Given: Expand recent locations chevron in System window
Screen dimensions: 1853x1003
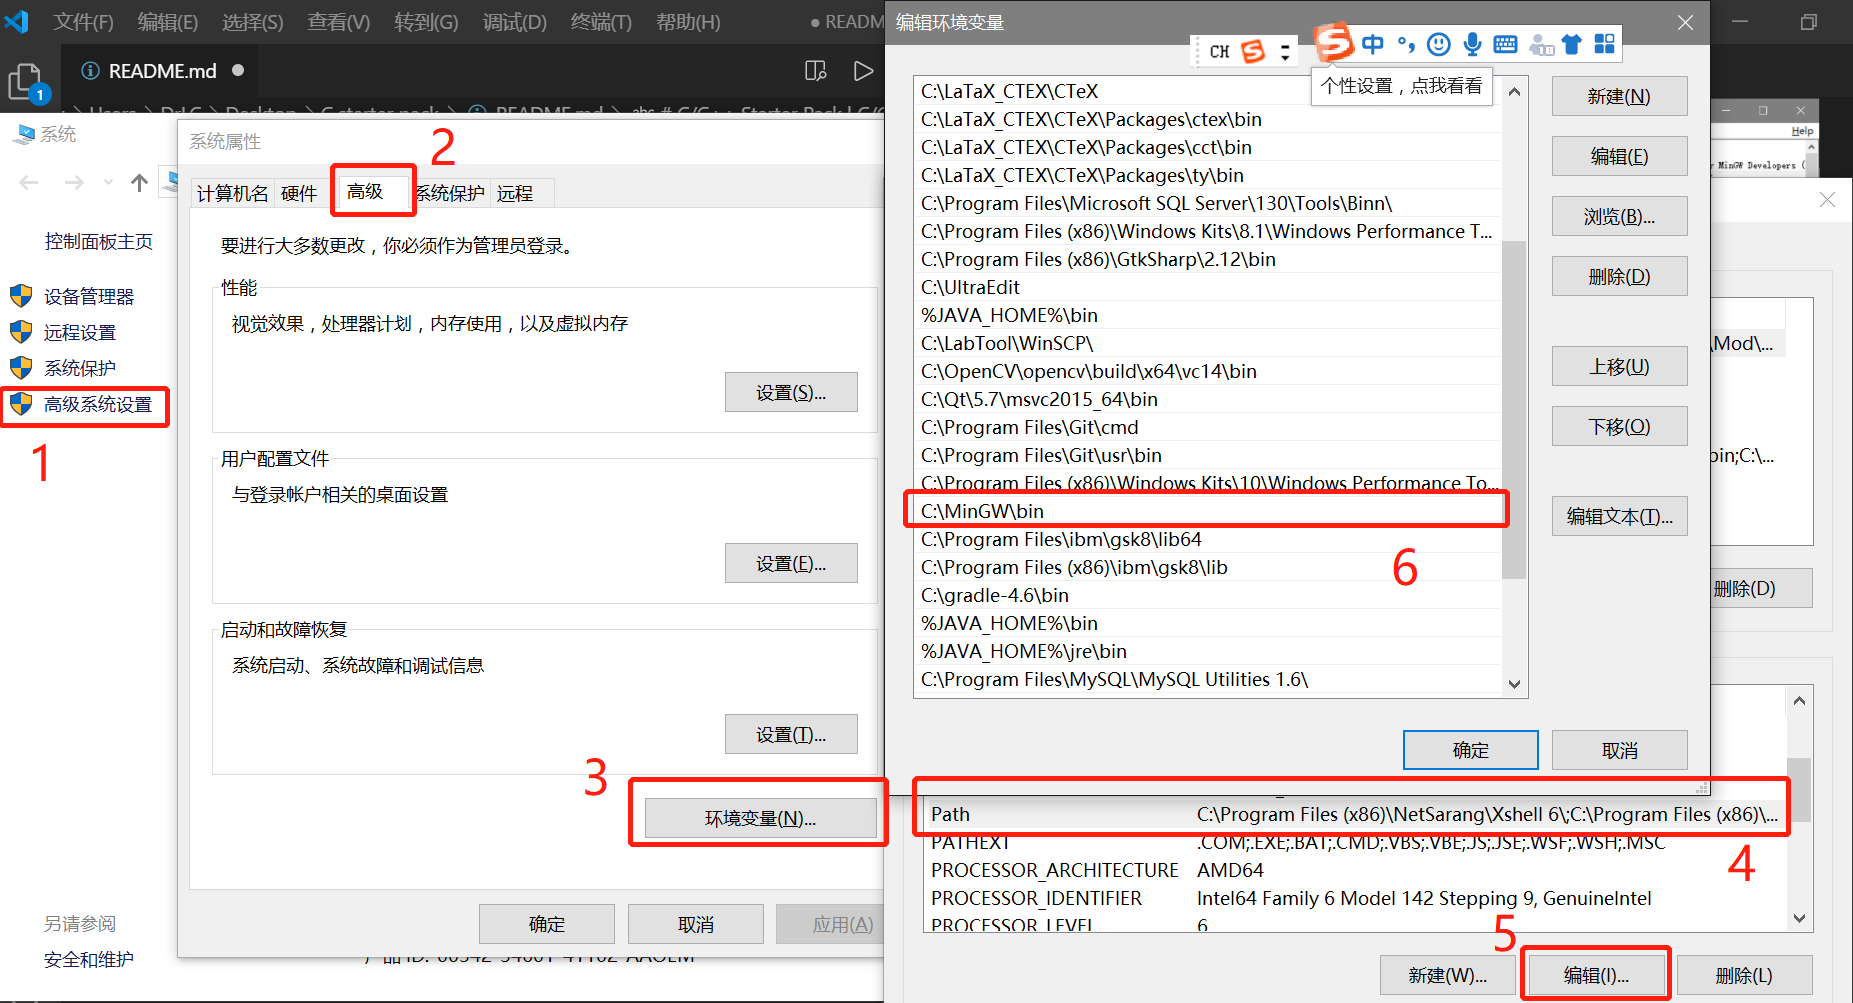Looking at the screenshot, I should point(108,182).
